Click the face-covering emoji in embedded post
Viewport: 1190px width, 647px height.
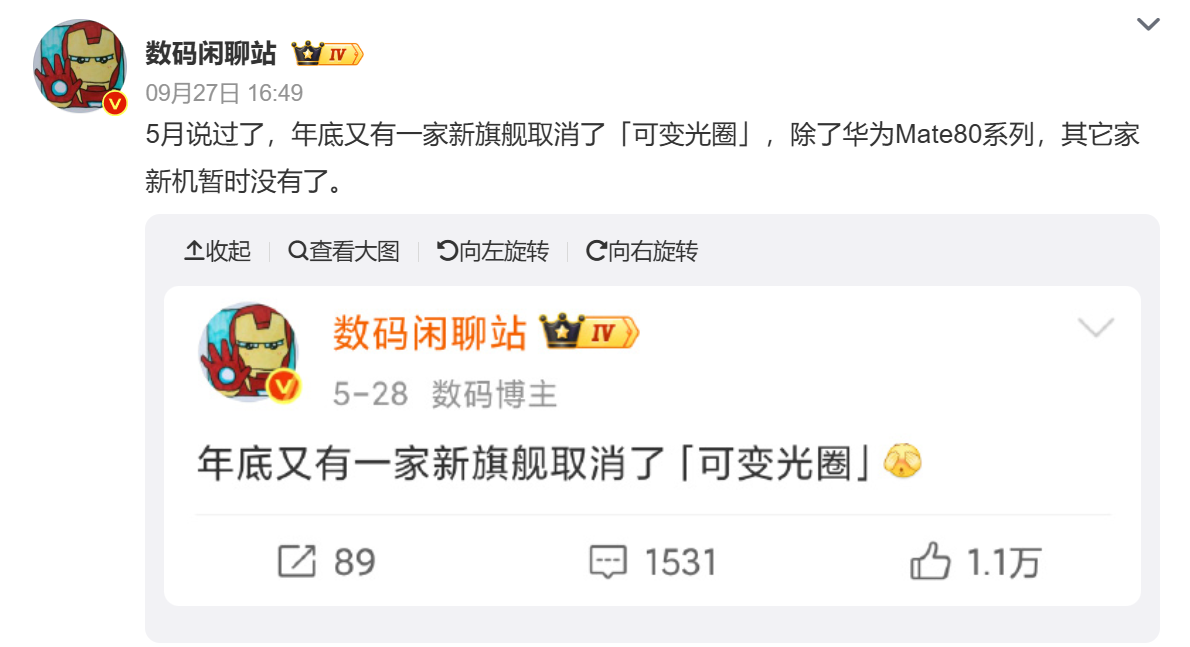point(902,460)
